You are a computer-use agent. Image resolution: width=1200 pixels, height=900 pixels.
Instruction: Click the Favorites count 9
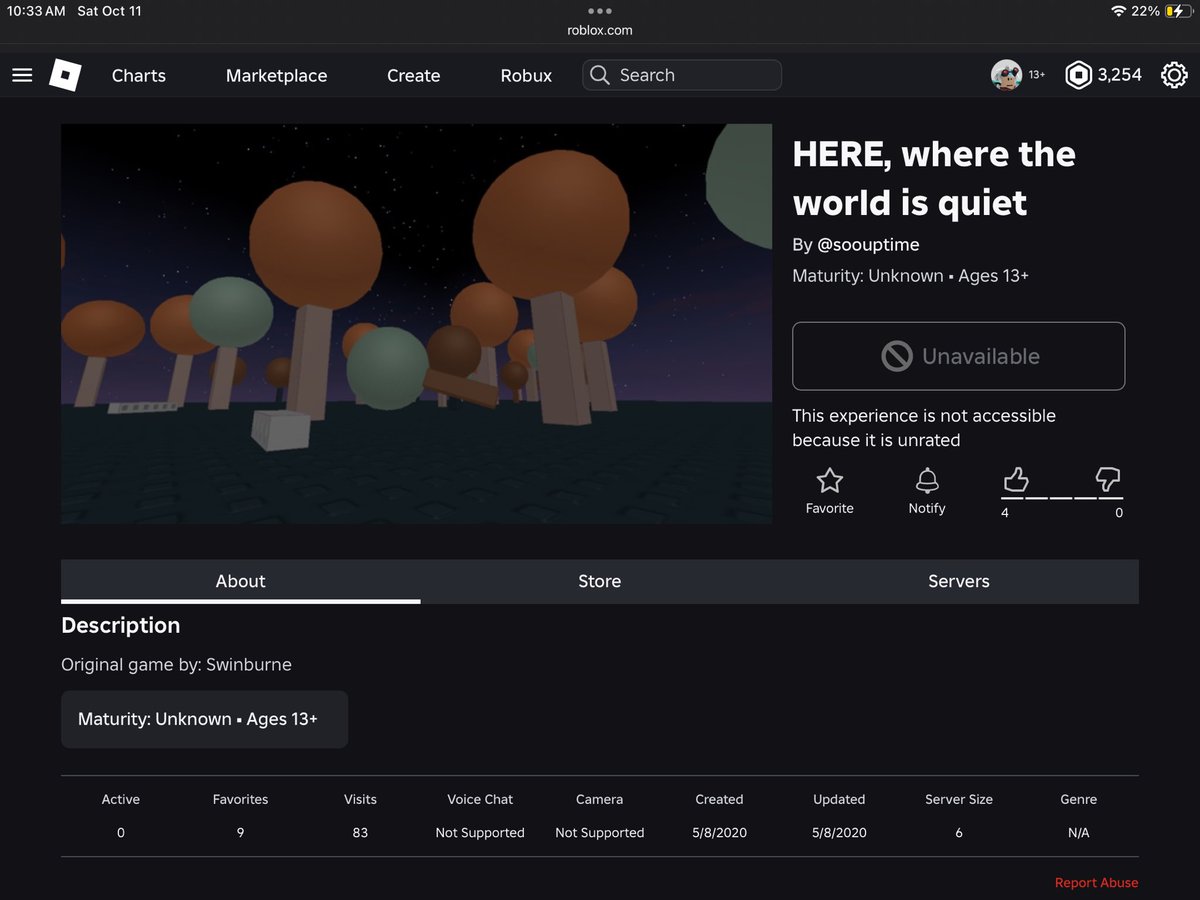click(x=240, y=832)
